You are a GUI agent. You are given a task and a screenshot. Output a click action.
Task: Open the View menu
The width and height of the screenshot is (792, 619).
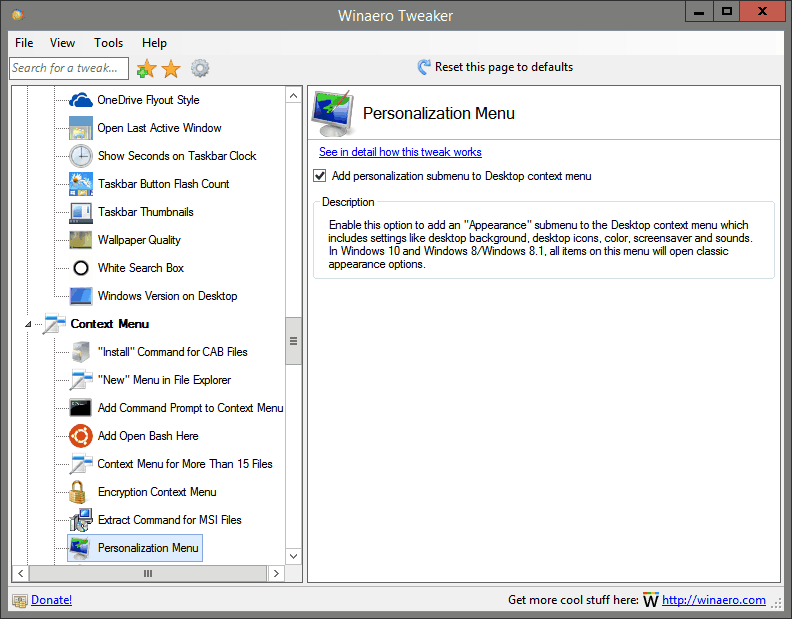(x=62, y=43)
